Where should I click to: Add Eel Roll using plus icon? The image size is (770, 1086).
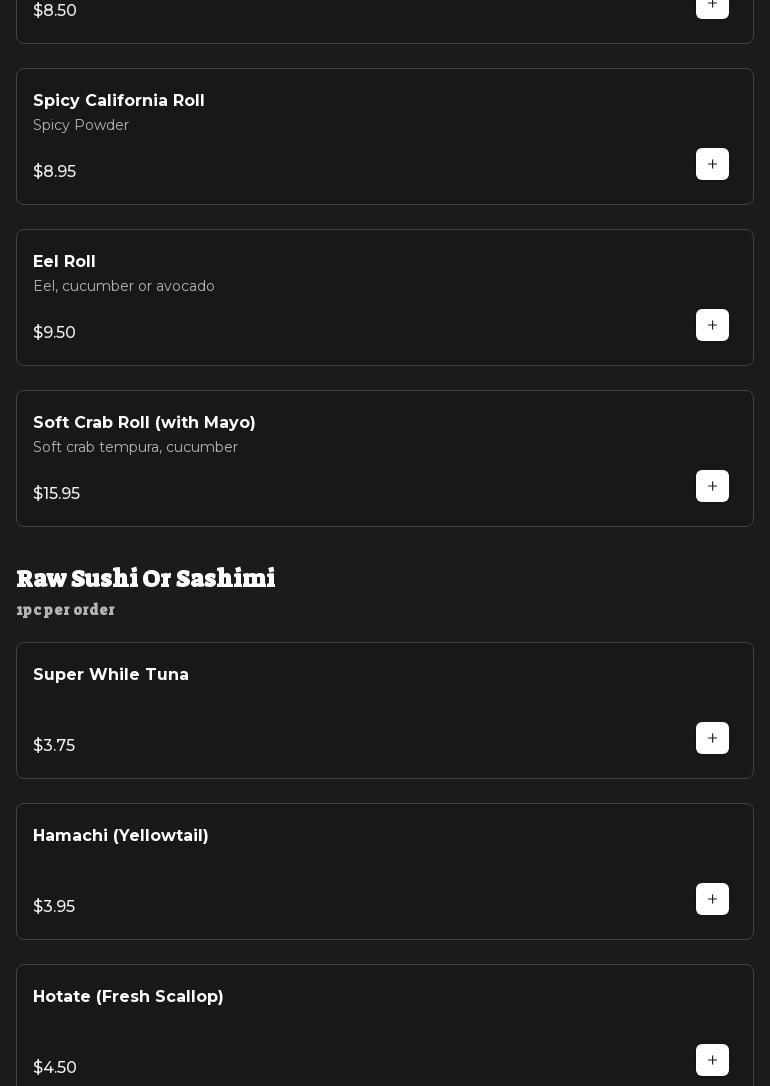[712, 325]
